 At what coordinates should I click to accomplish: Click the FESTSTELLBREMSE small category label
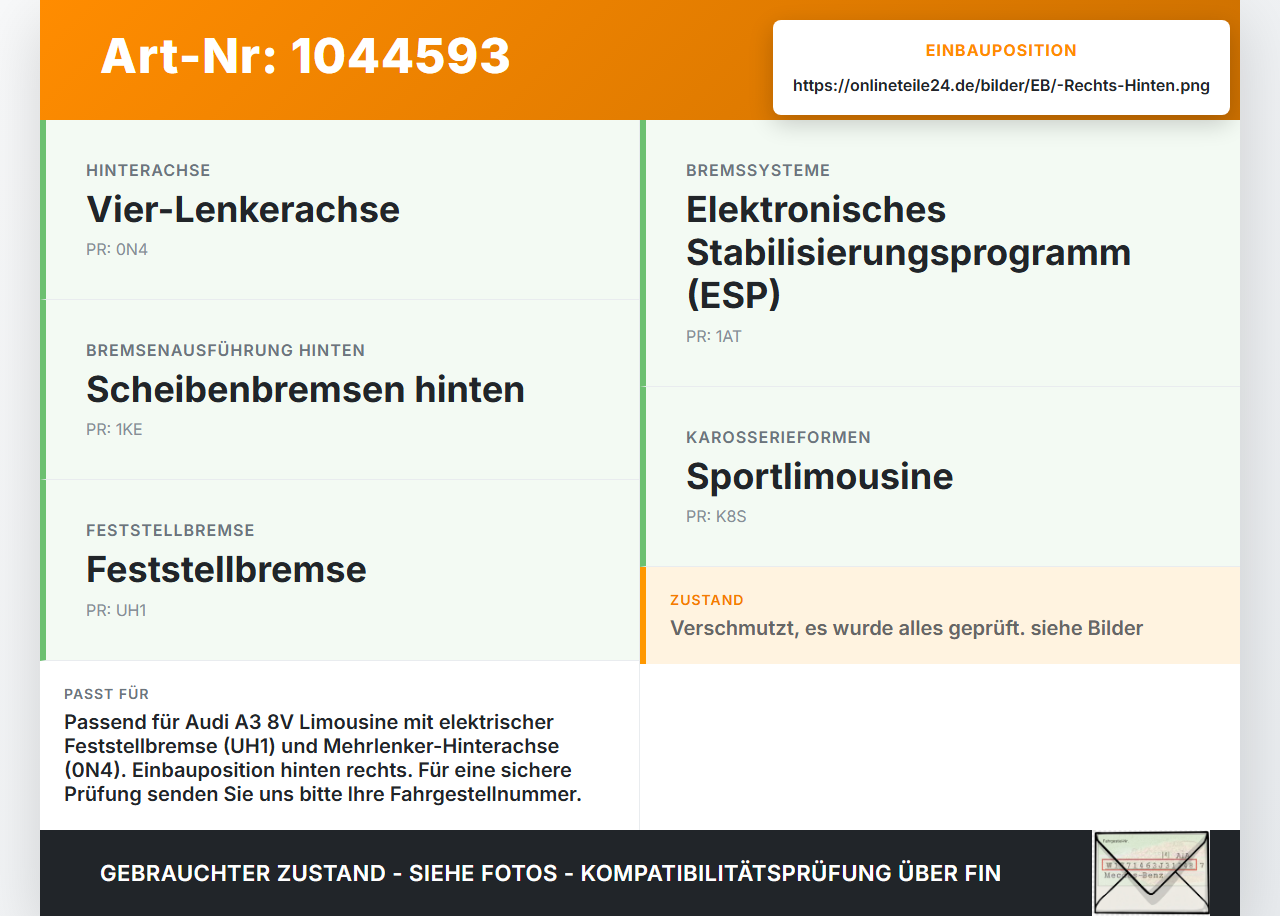pos(170,531)
